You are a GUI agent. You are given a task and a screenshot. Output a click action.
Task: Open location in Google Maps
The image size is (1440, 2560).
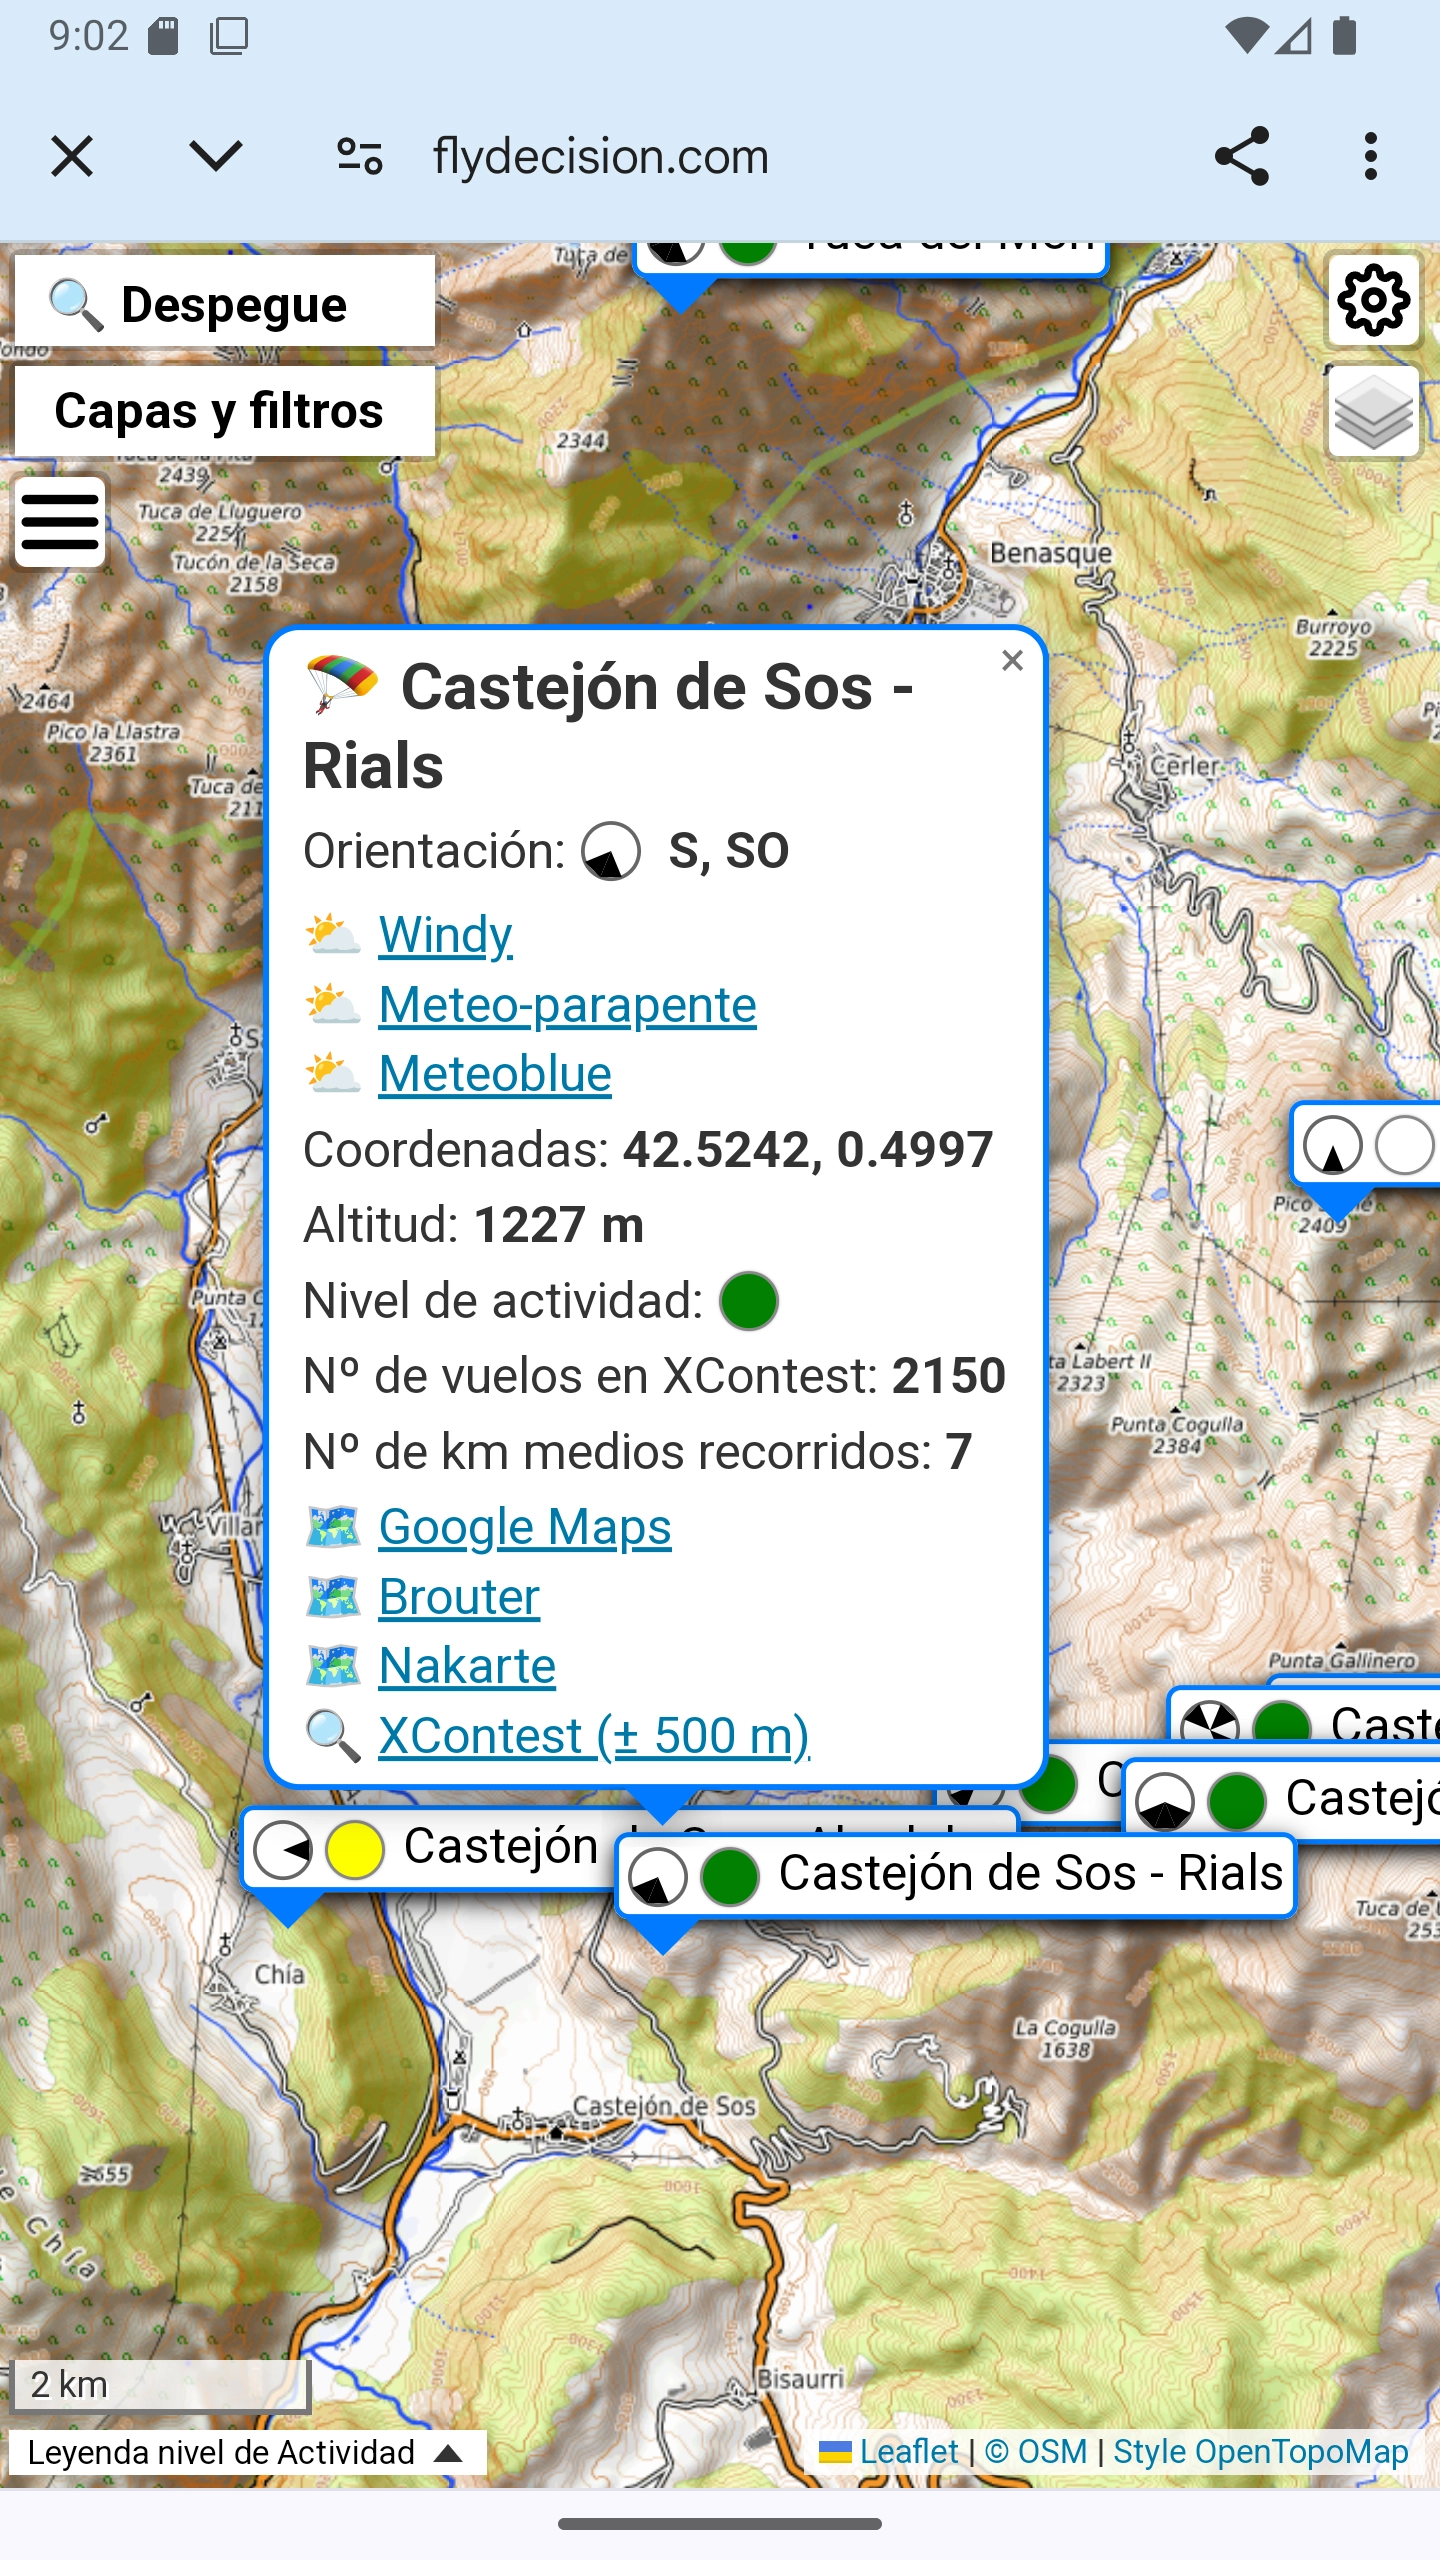coord(524,1527)
